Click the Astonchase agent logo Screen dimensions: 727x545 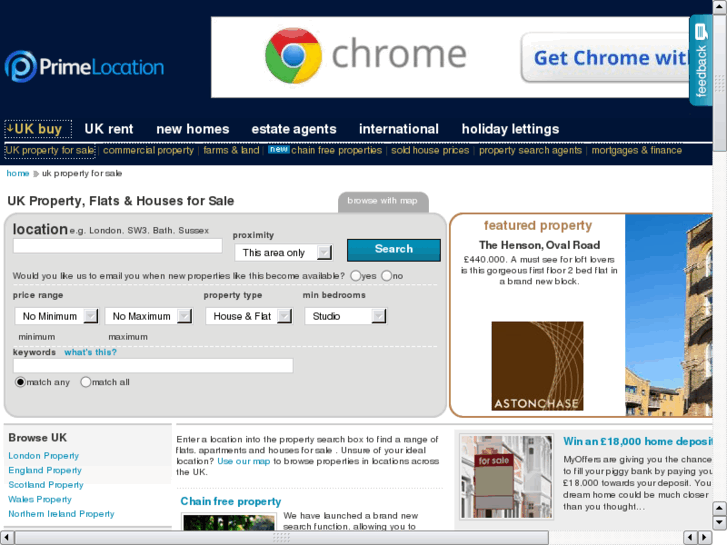click(537, 366)
